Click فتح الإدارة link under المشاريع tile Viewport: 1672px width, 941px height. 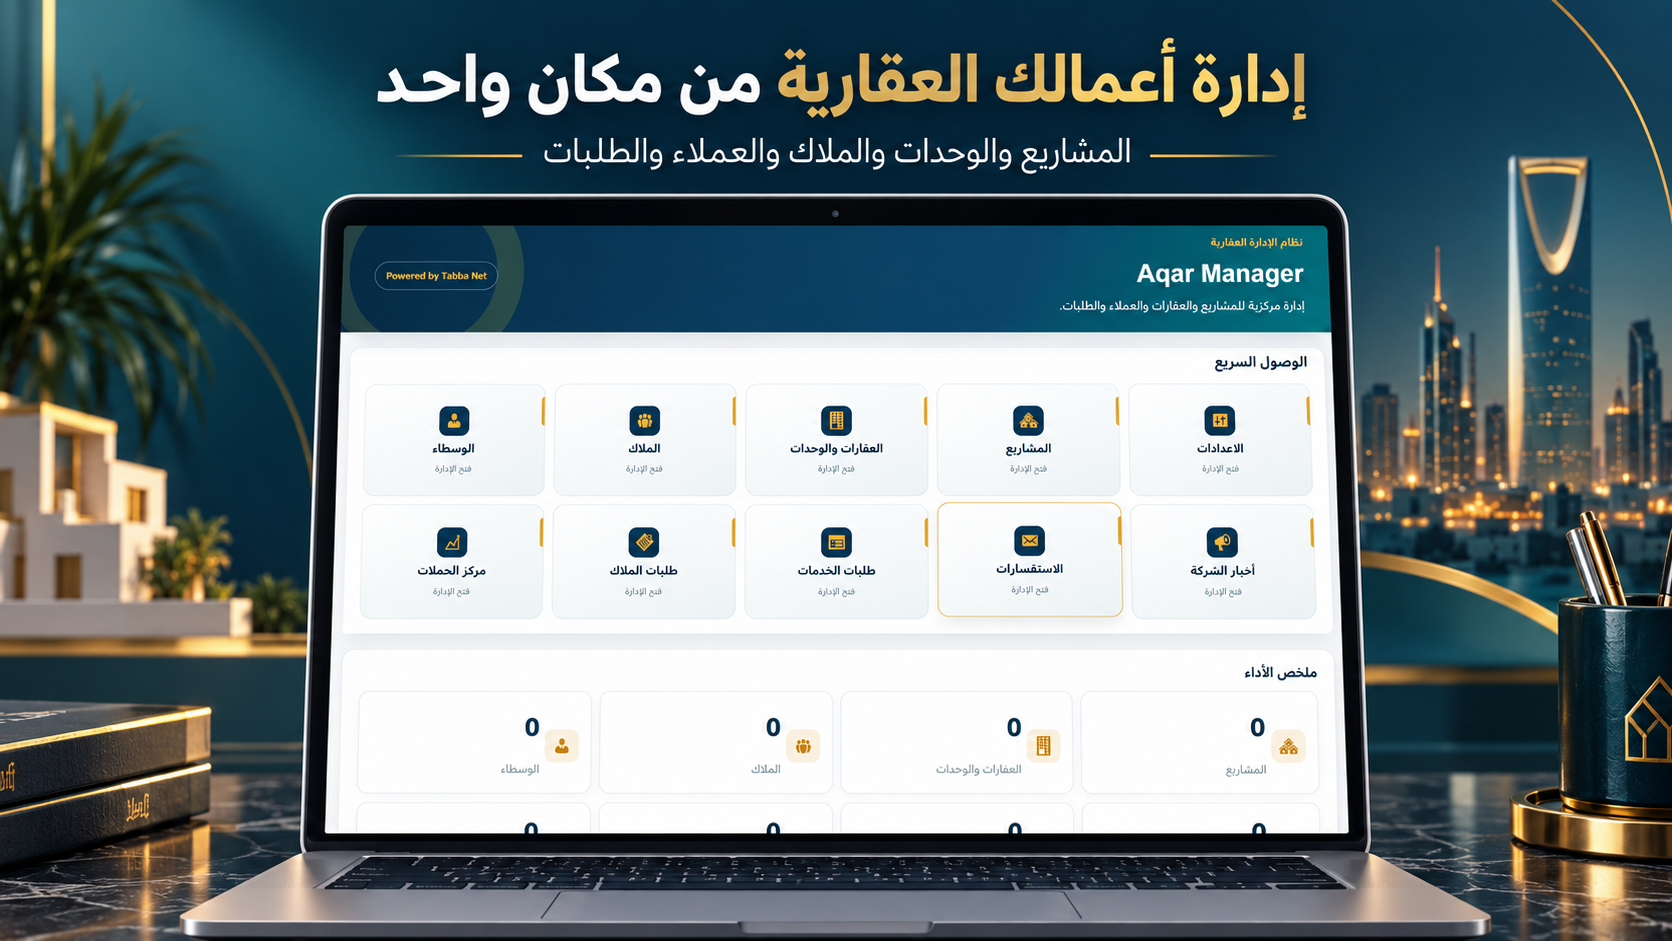pos(1028,469)
